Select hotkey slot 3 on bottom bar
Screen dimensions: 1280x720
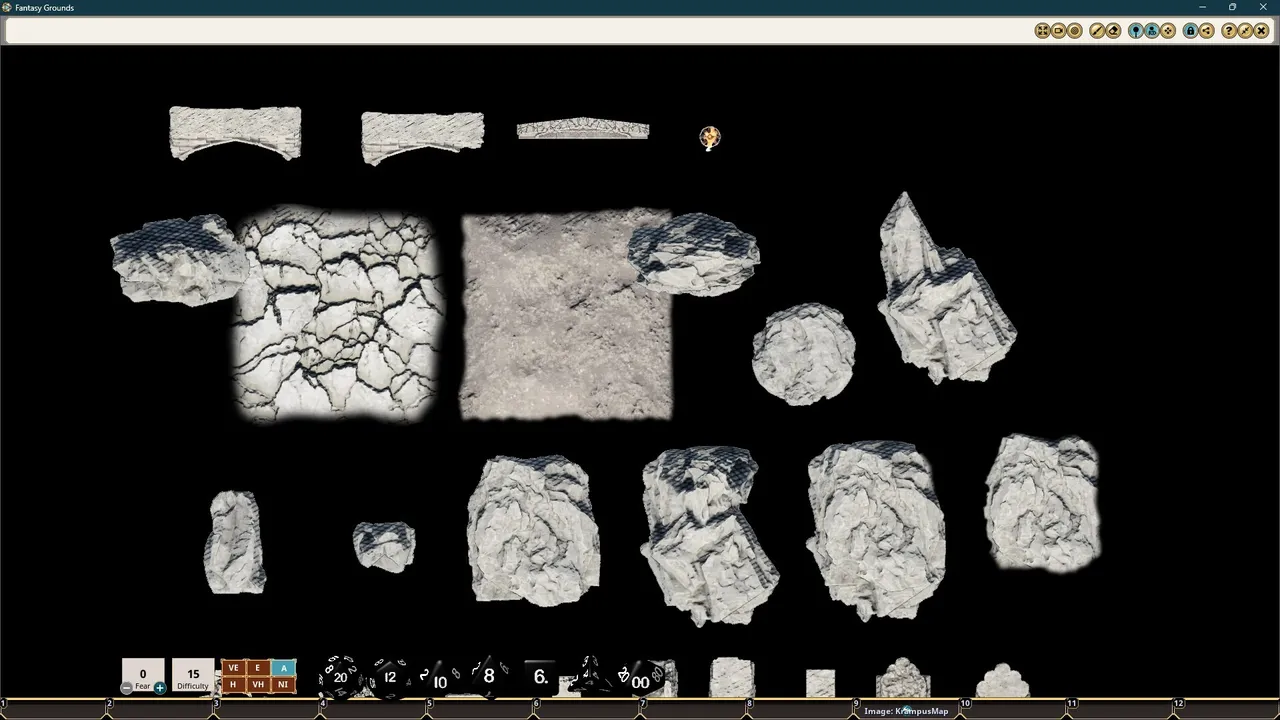pos(266,708)
